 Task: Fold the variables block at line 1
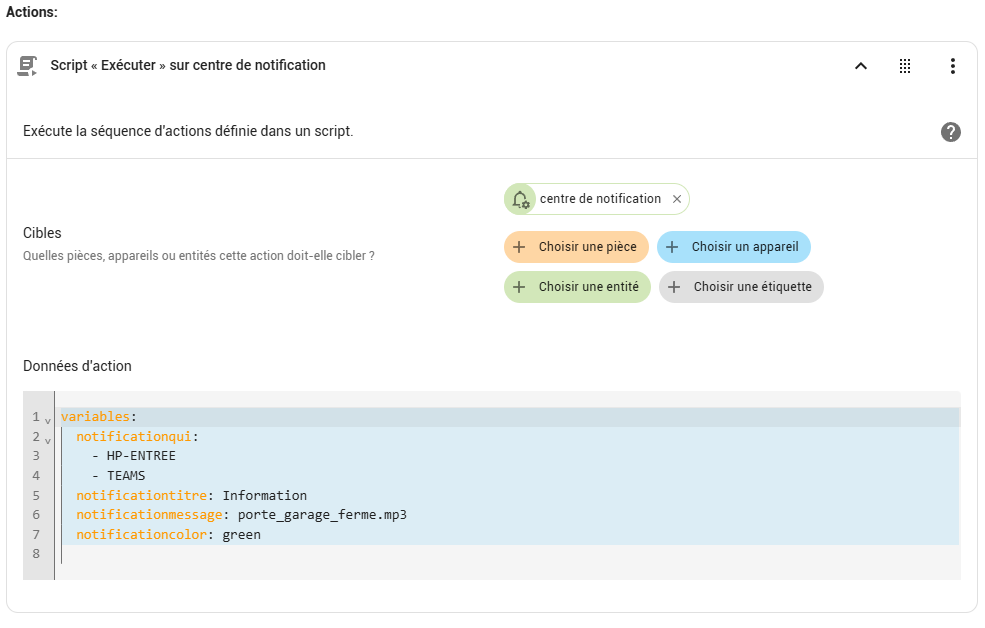click(x=48, y=420)
